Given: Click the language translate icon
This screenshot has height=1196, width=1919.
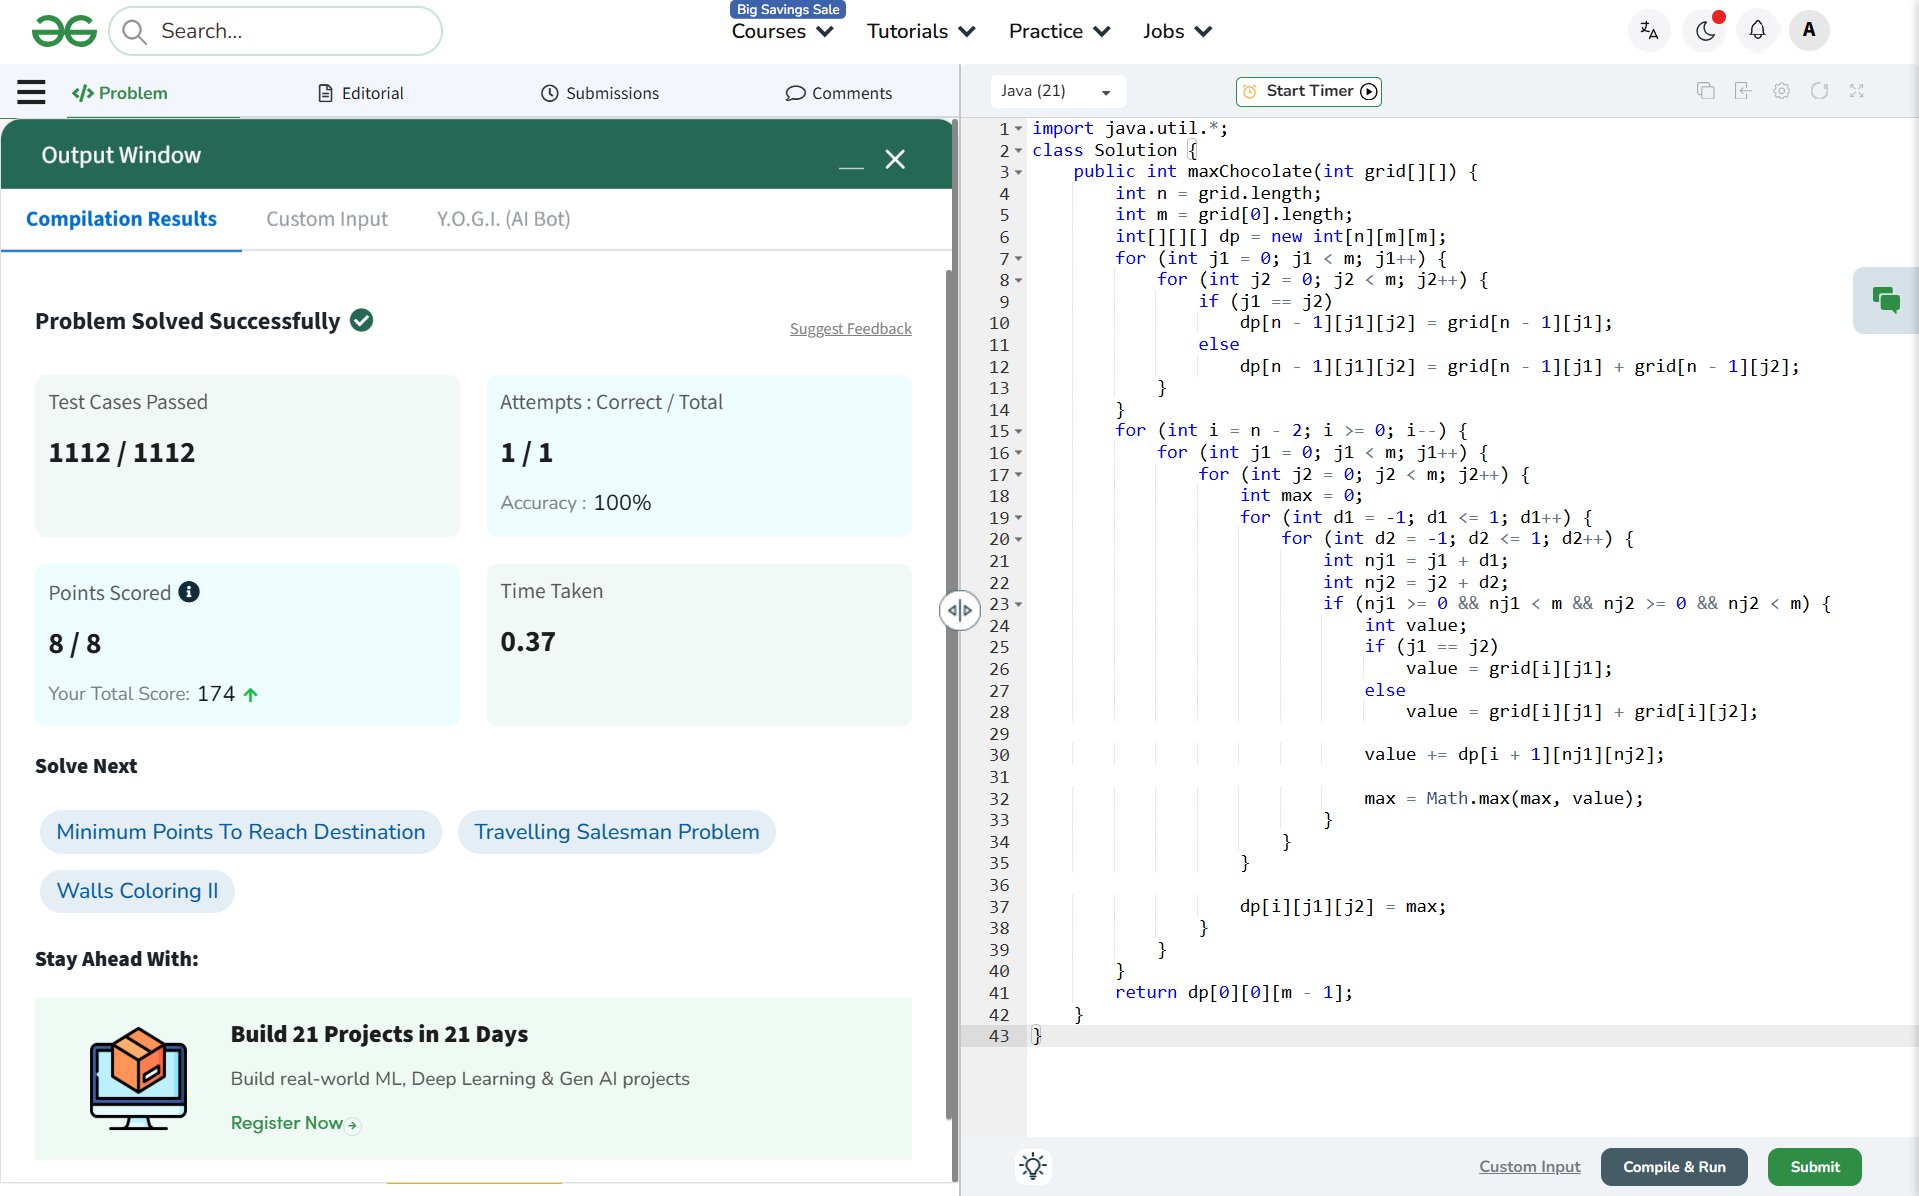Looking at the screenshot, I should pos(1649,31).
